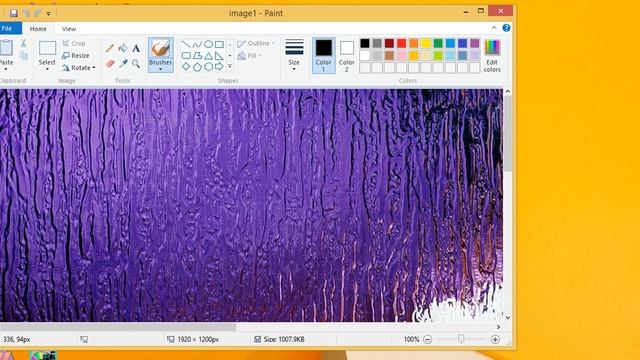The height and width of the screenshot is (360, 640).
Task: Activate the Color 1 foreground button
Action: click(x=324, y=56)
